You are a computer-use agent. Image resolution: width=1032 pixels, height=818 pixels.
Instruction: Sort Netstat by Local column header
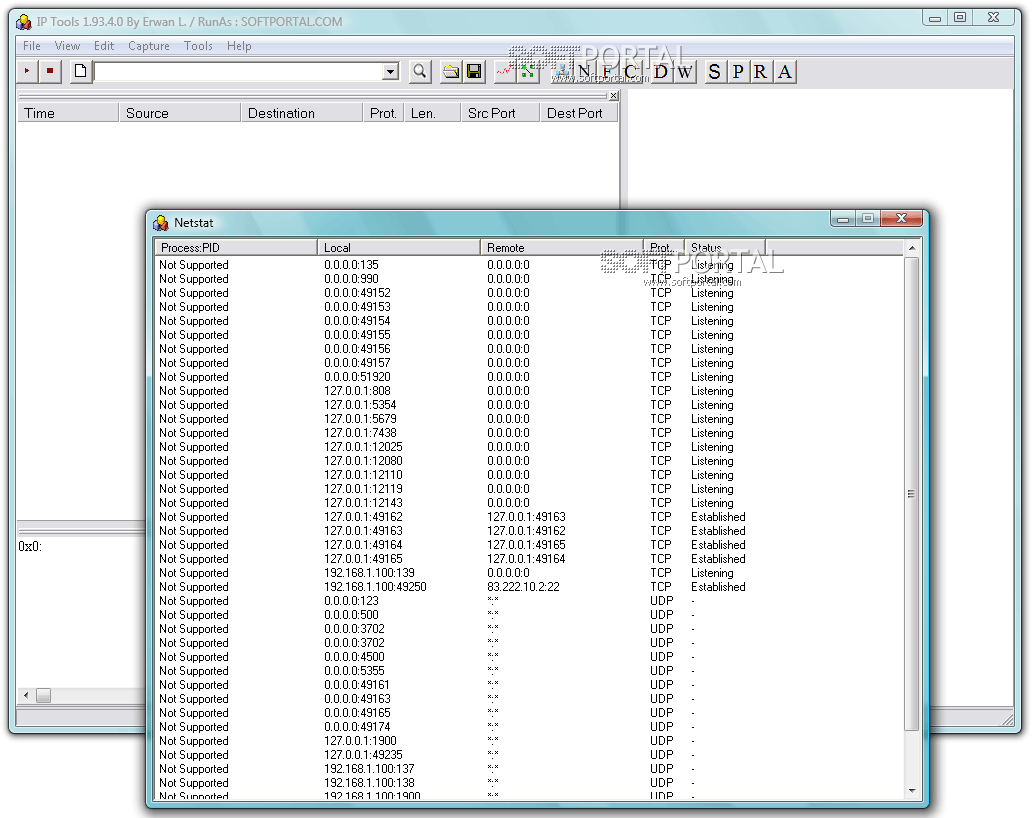(x=399, y=247)
